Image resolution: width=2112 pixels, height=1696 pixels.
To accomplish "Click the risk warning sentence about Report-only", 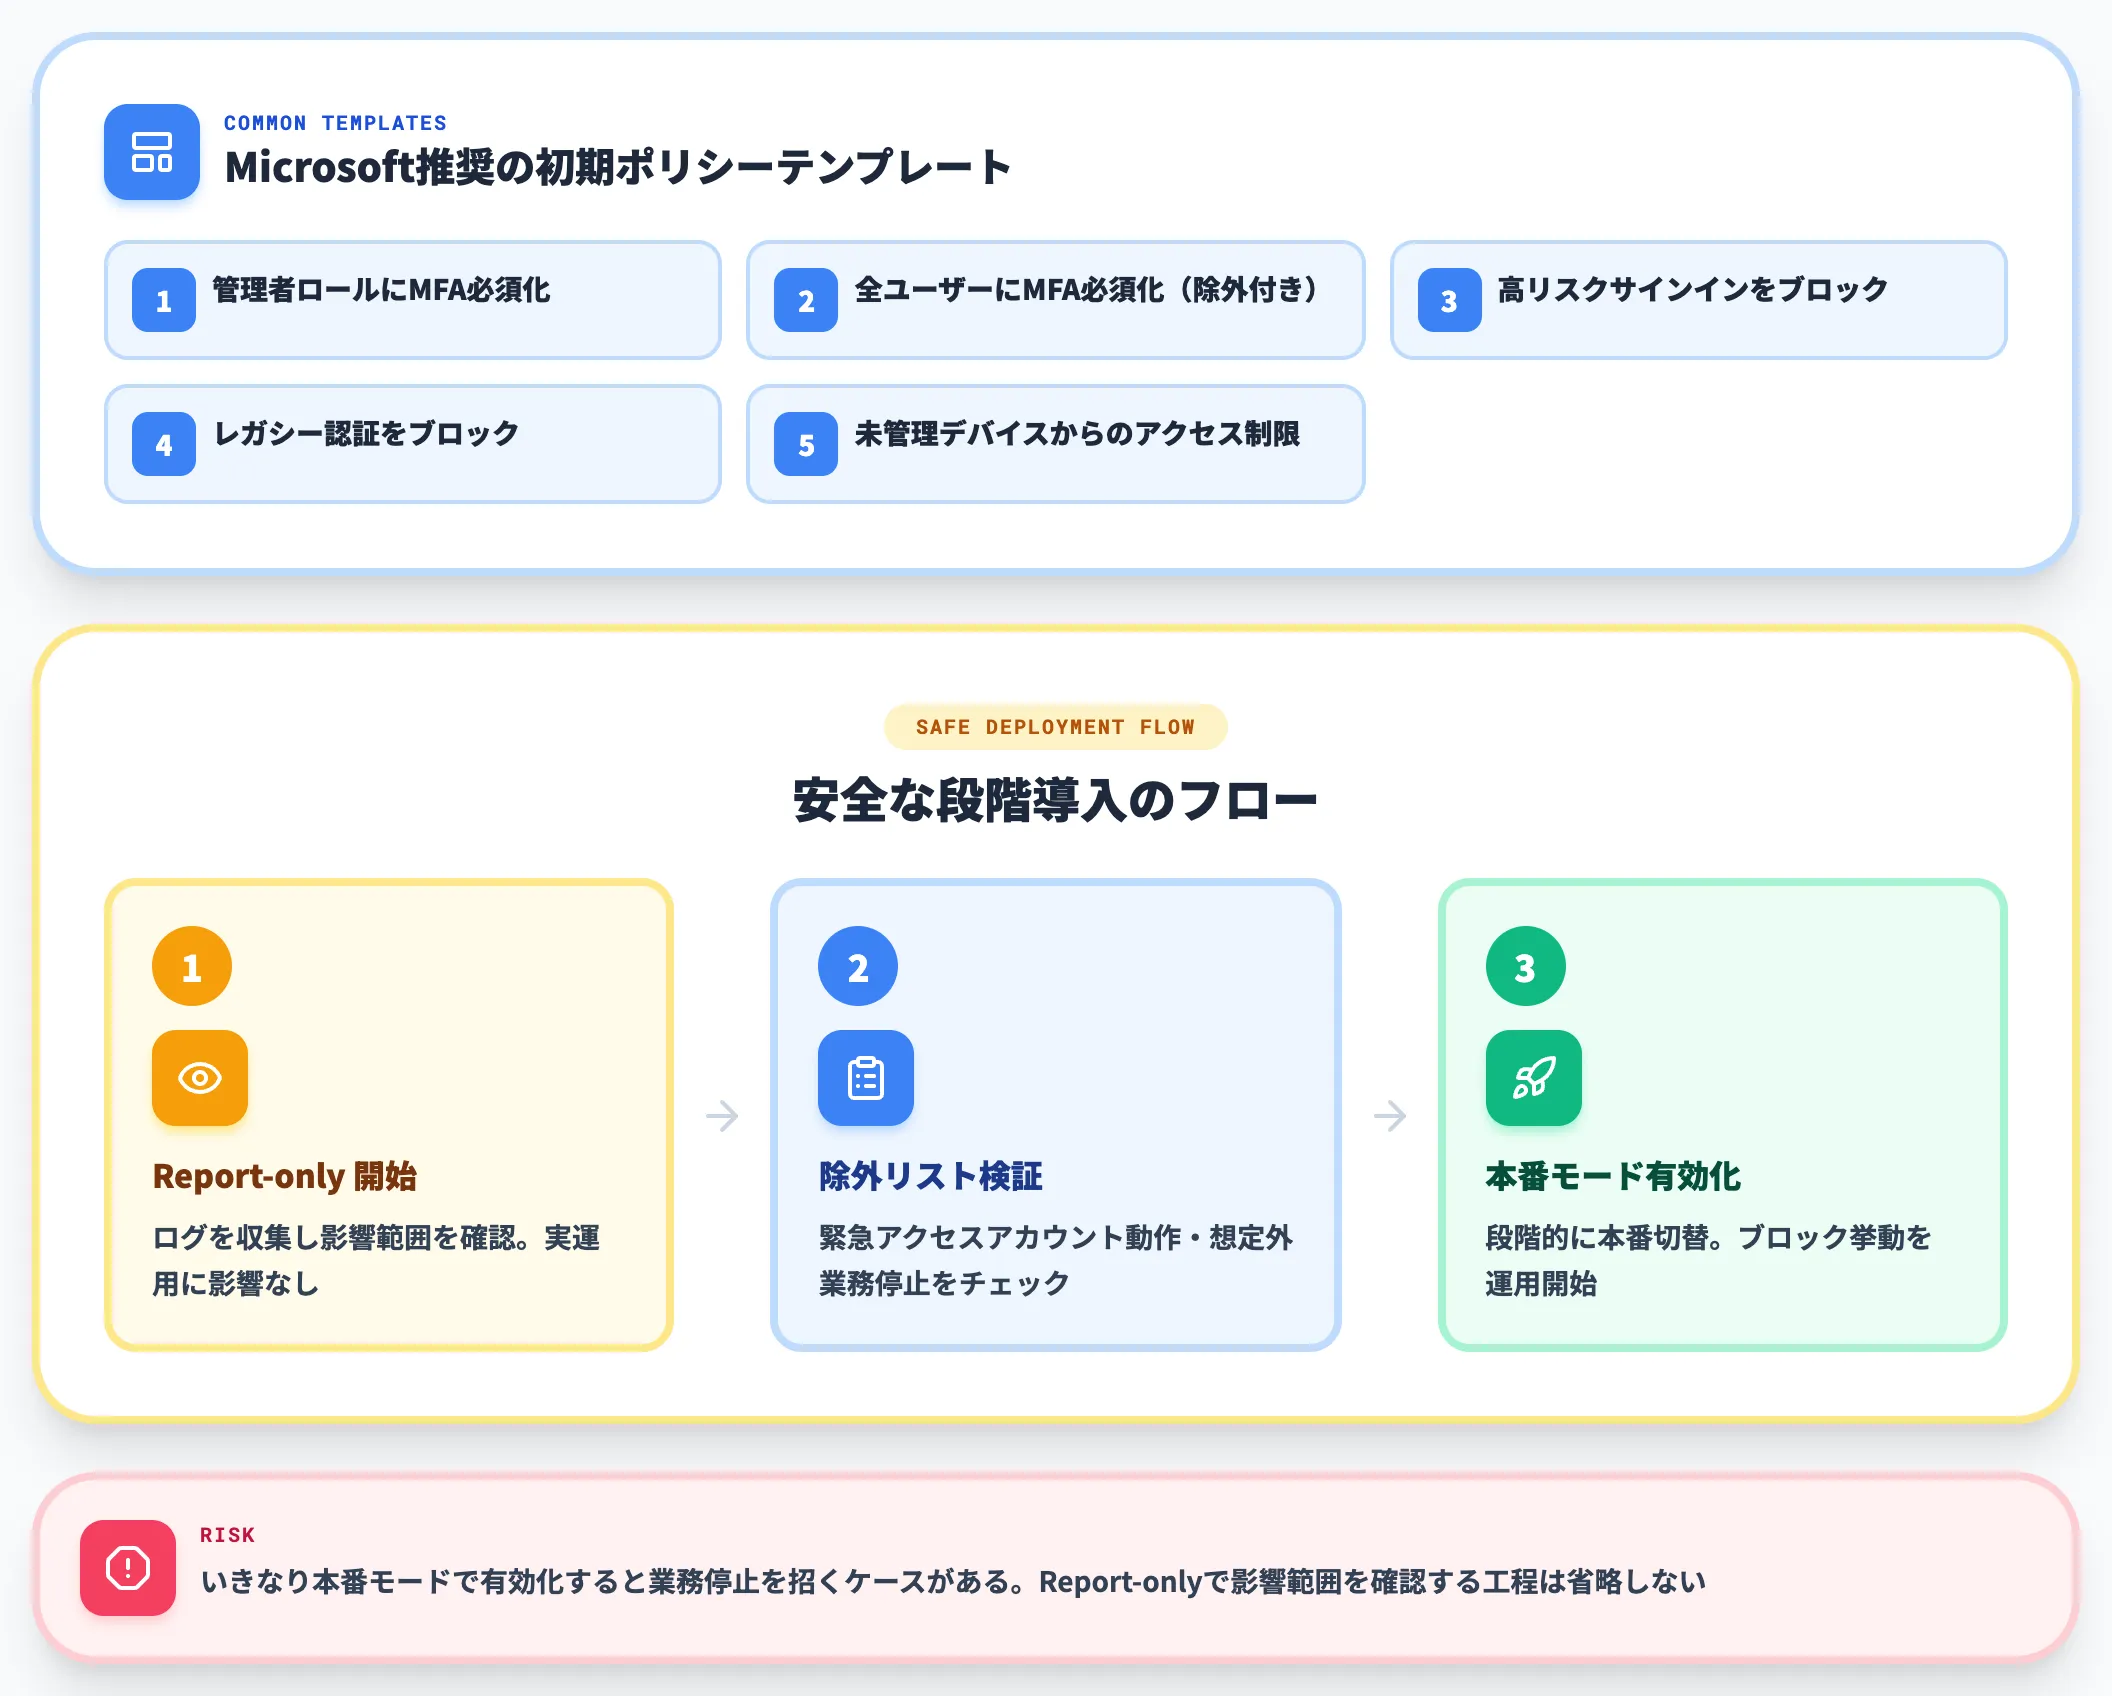I will point(953,1582).
